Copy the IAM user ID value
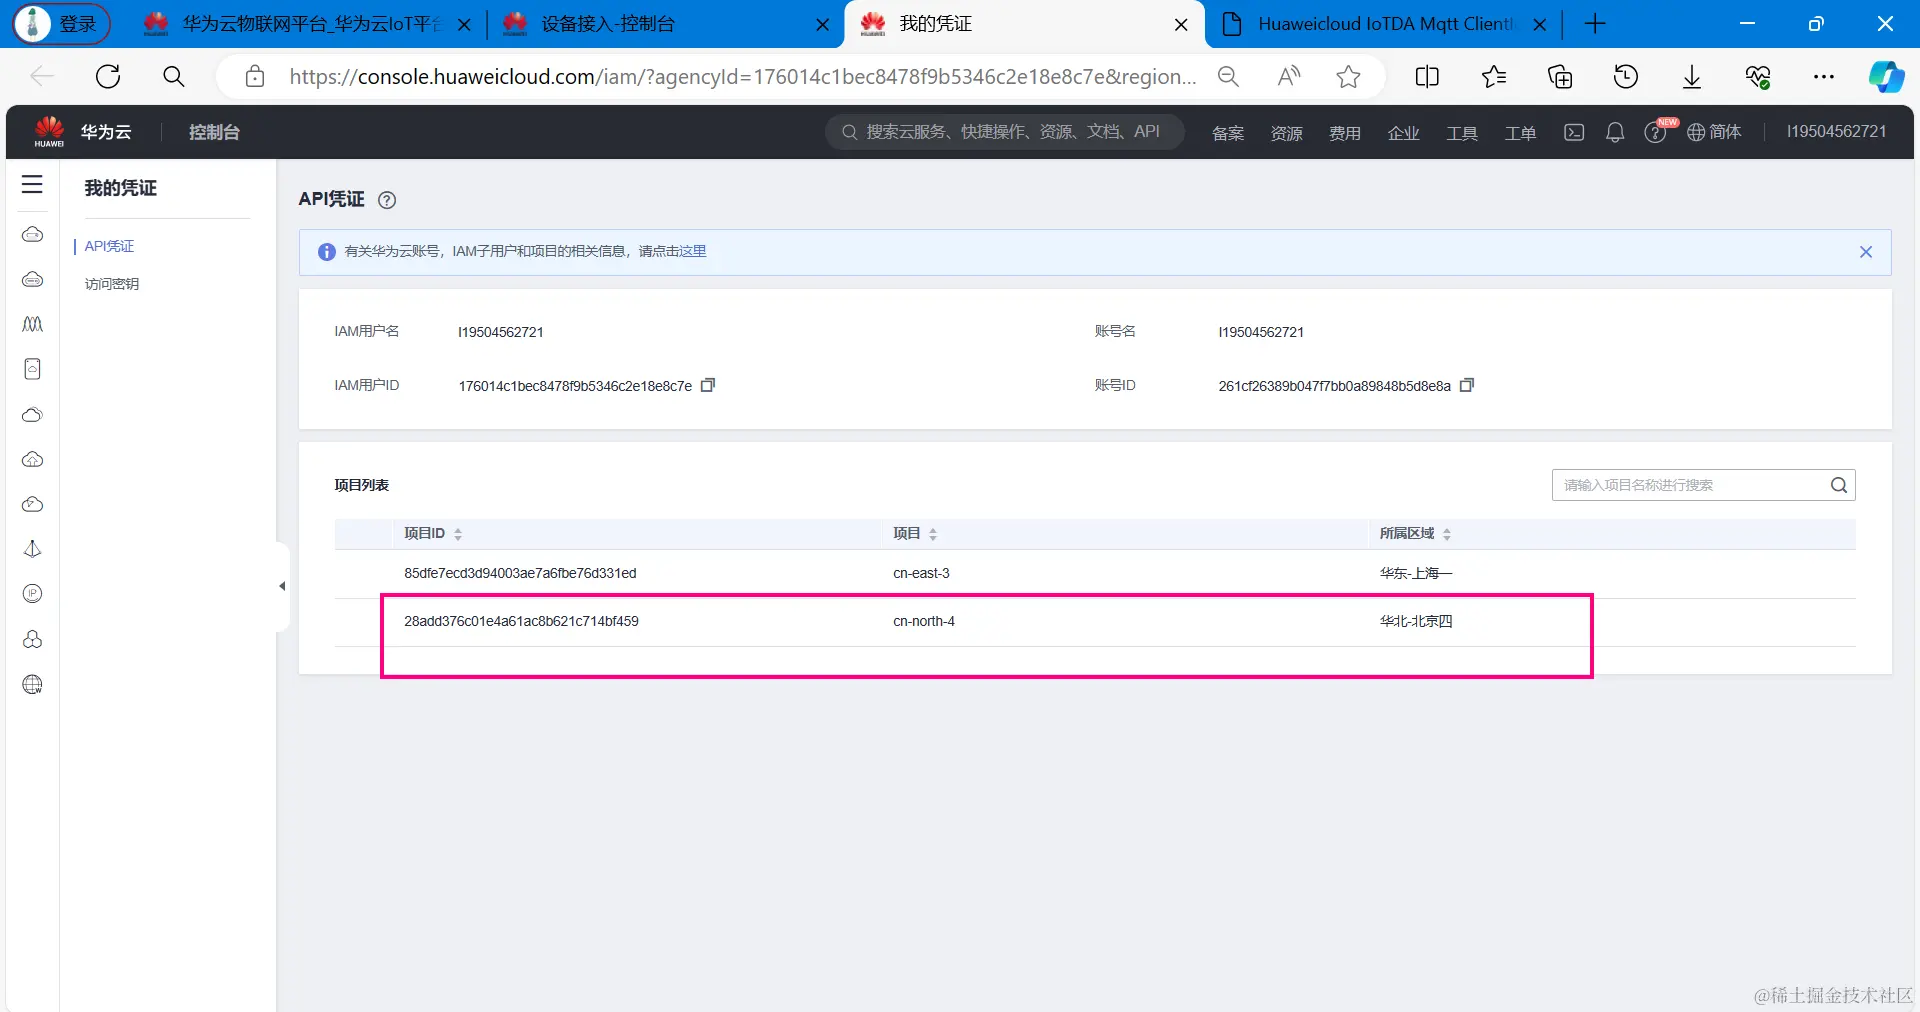1920x1012 pixels. click(x=708, y=385)
